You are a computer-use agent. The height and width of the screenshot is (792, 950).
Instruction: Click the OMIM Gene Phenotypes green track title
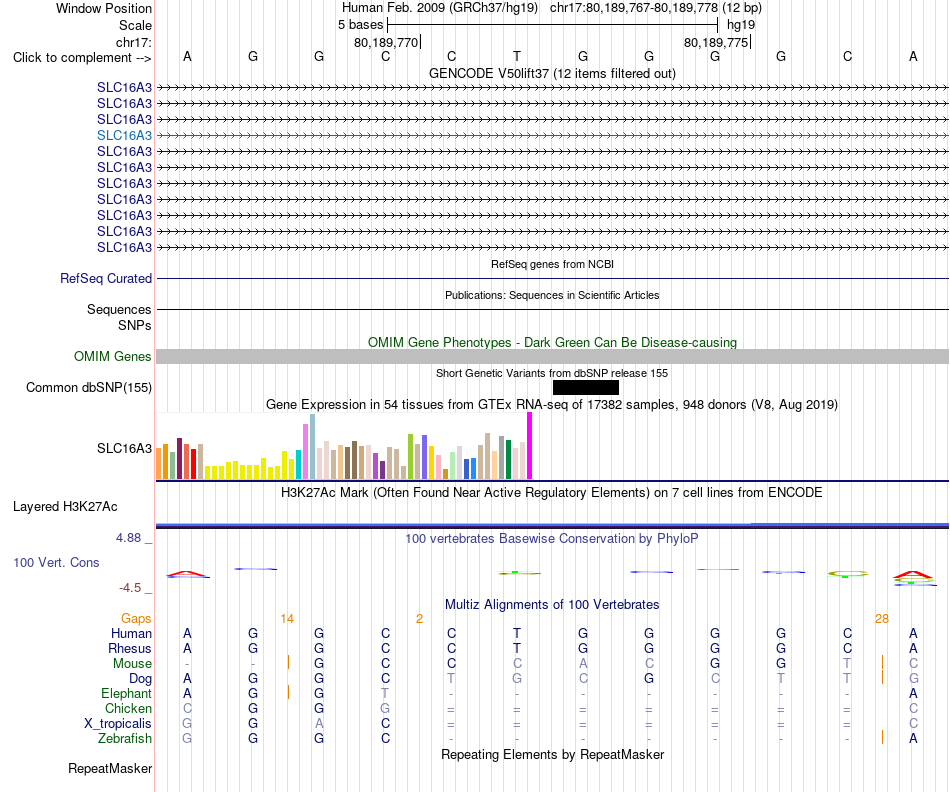(552, 342)
